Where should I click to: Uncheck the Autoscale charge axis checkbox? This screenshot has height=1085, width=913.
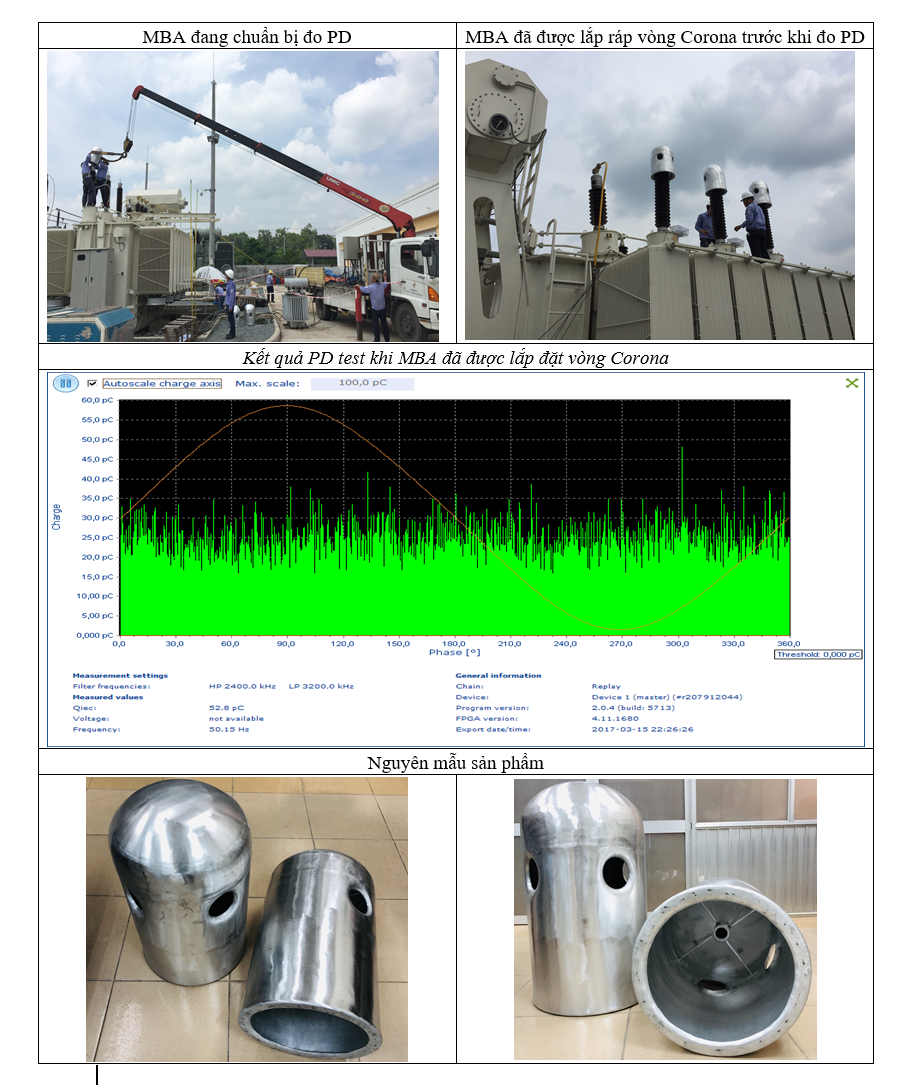click(x=92, y=383)
